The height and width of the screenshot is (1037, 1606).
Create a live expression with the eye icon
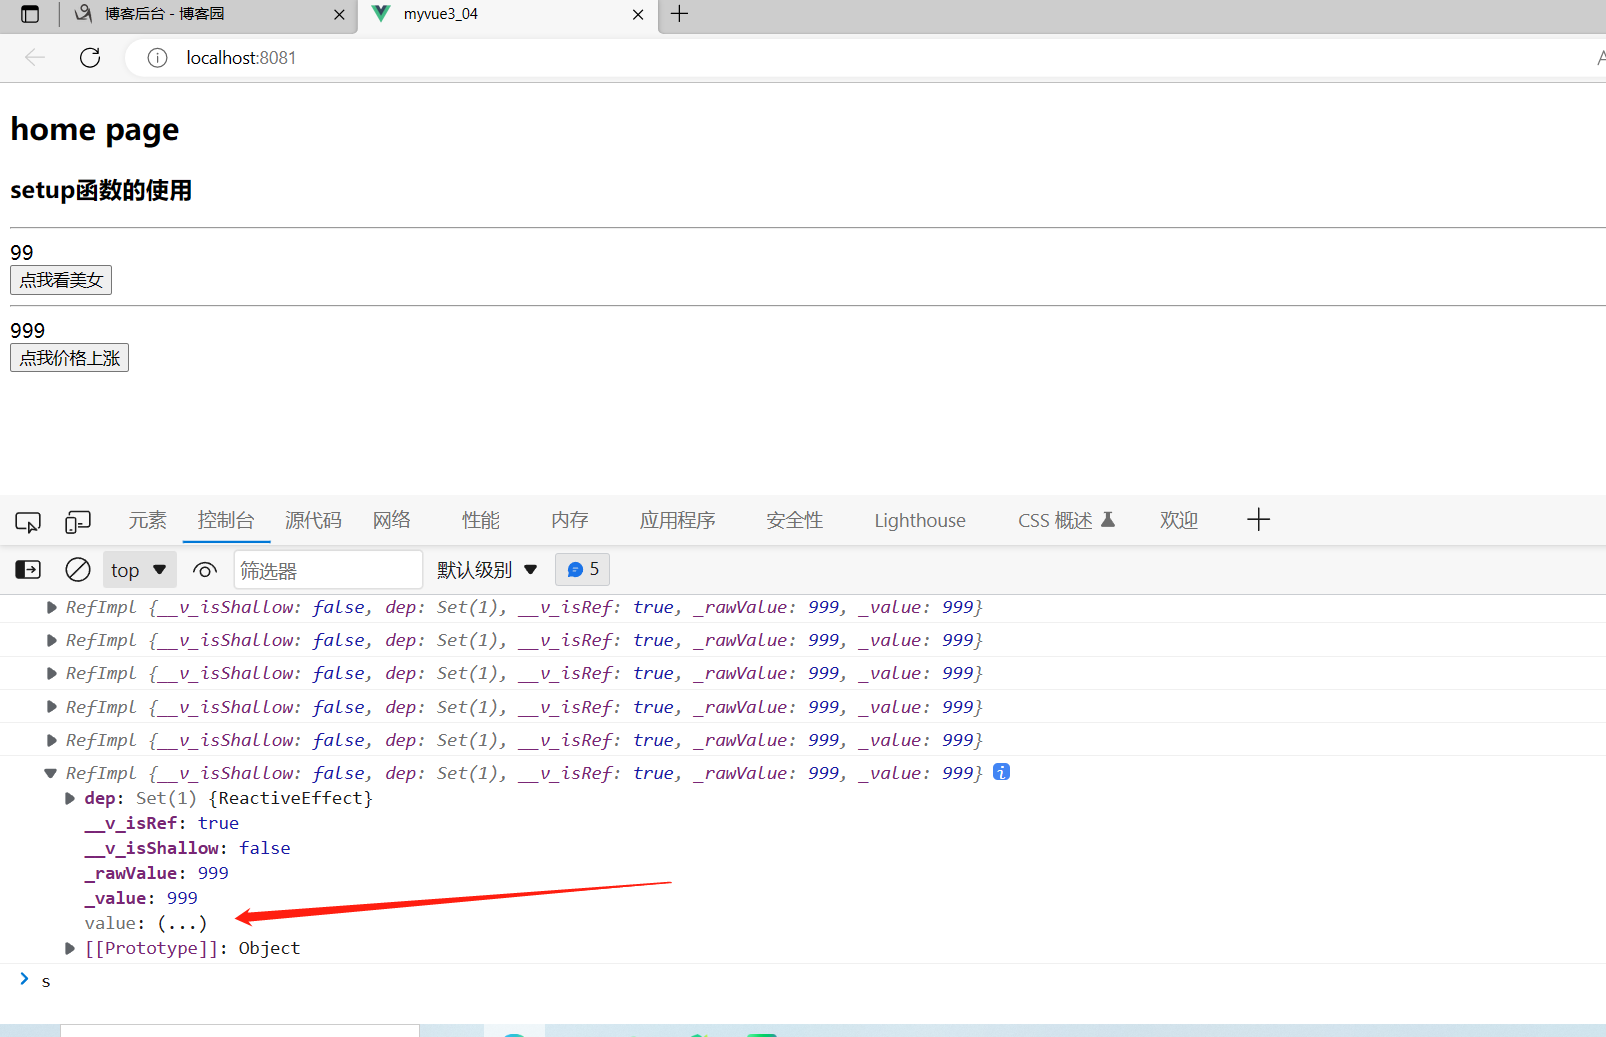205,570
